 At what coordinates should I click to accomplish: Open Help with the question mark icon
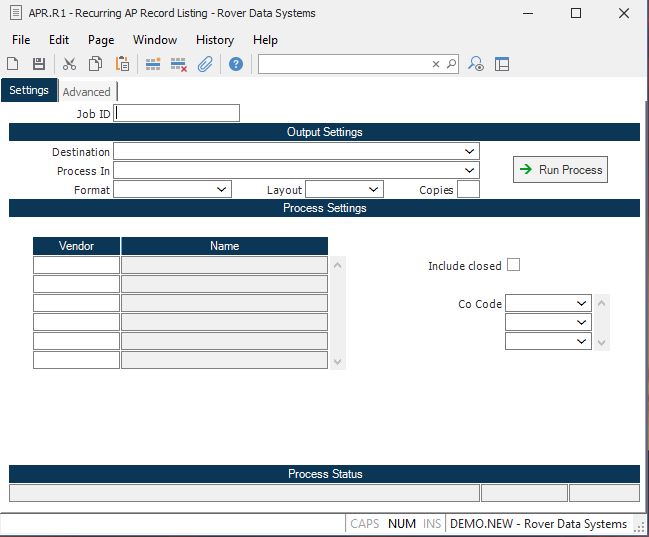(236, 64)
